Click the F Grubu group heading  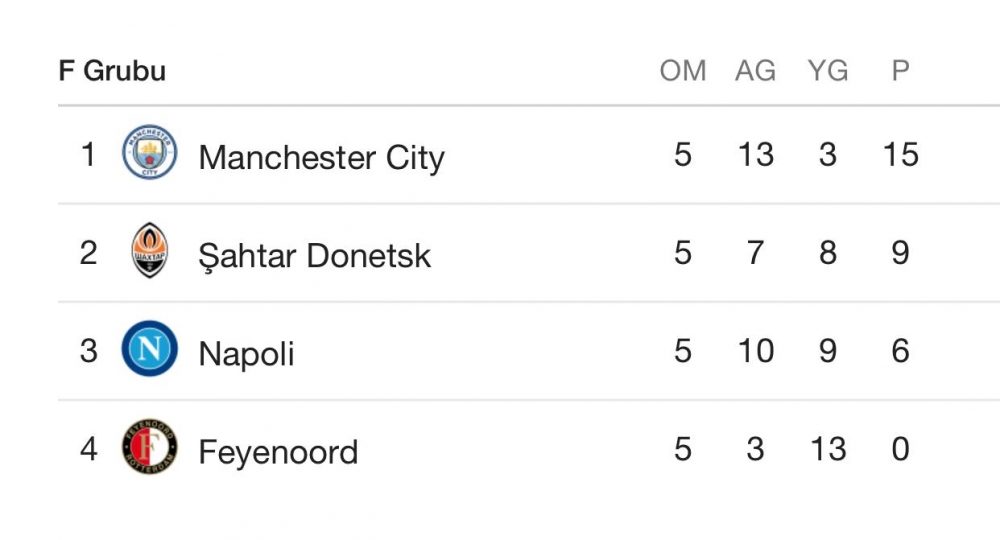[112, 71]
